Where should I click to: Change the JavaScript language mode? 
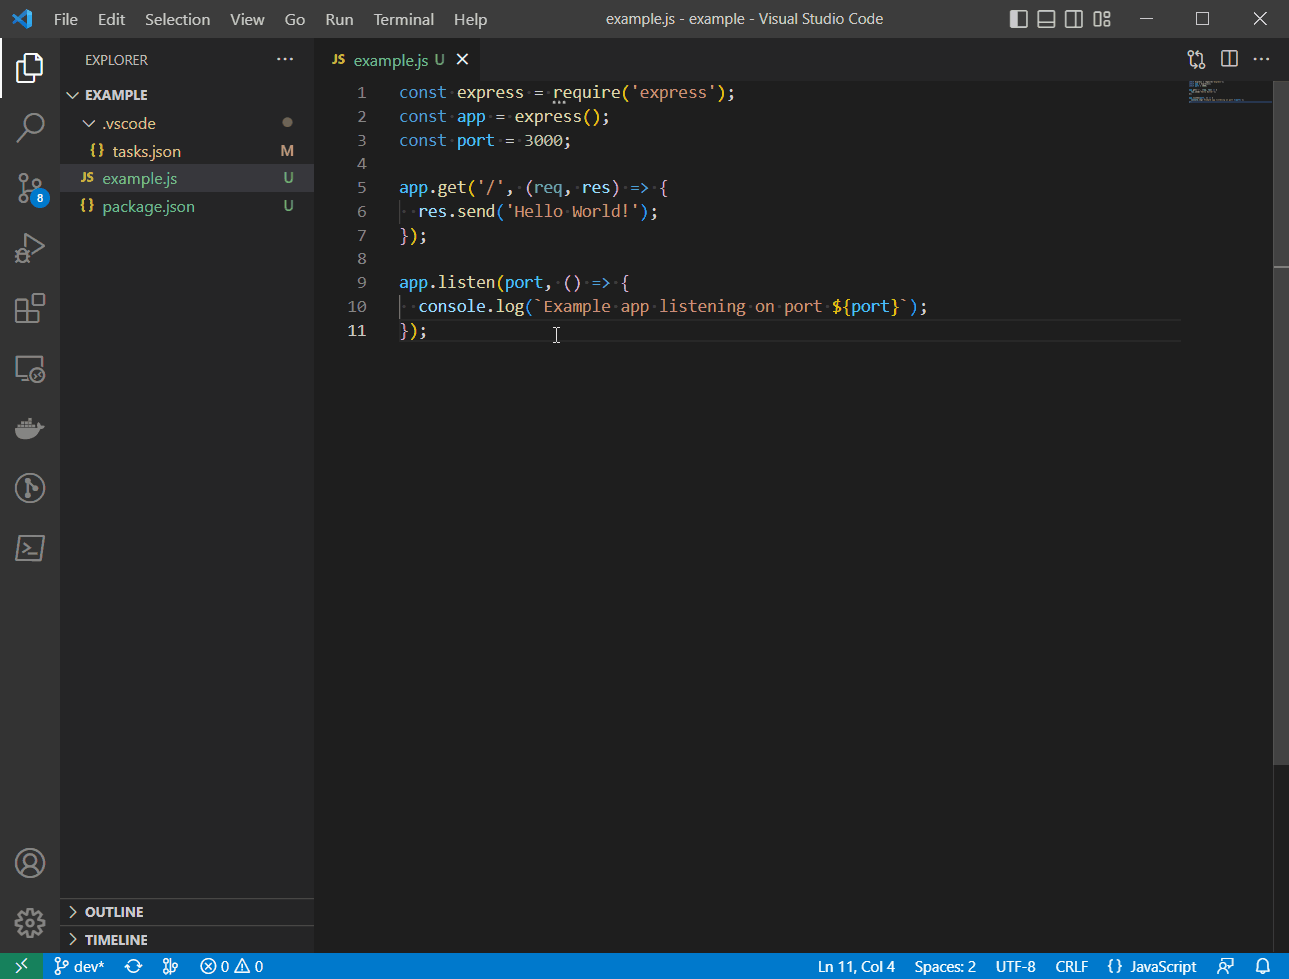(x=1162, y=966)
